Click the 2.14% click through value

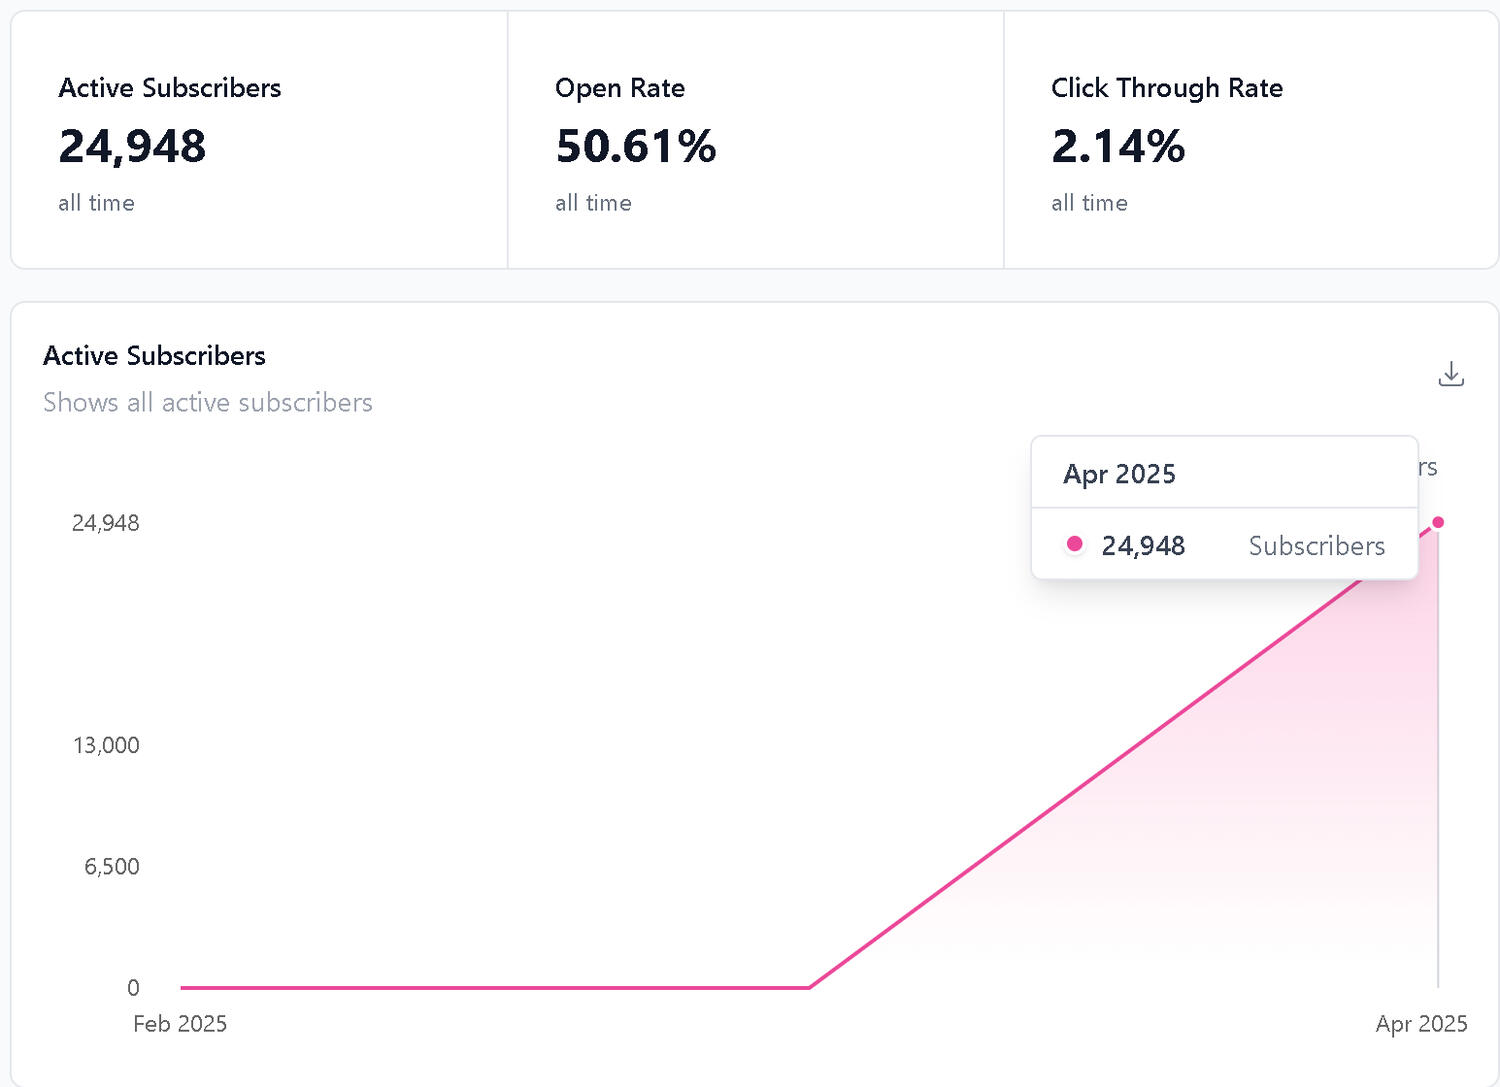click(1118, 146)
